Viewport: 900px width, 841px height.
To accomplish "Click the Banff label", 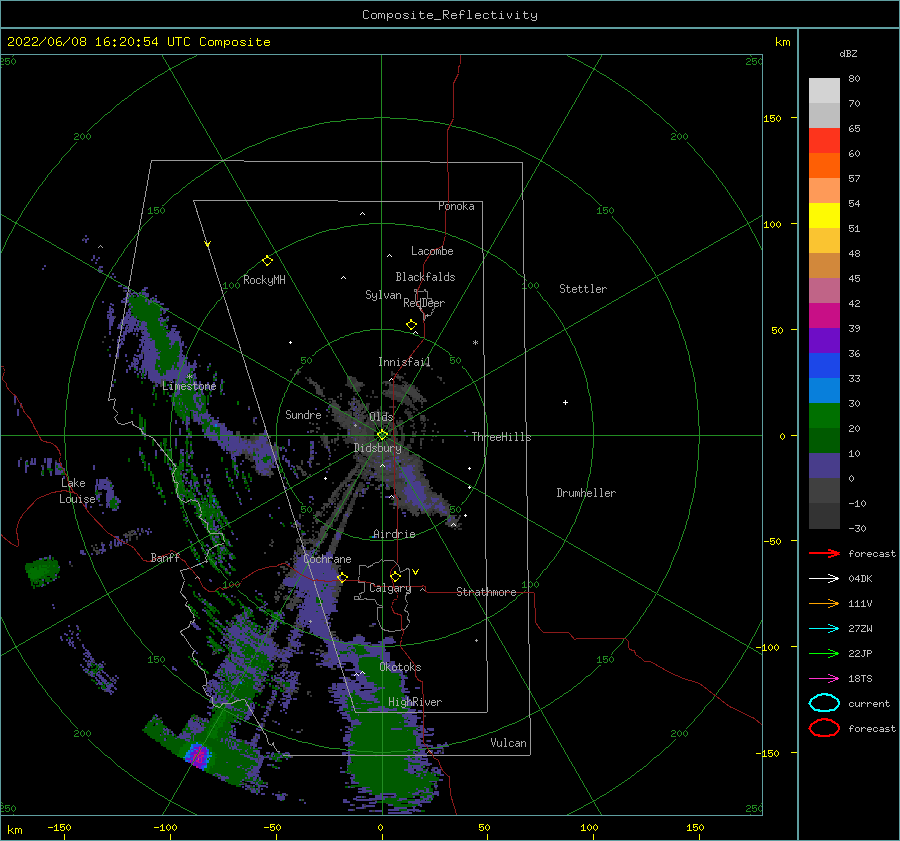I will click(x=165, y=557).
